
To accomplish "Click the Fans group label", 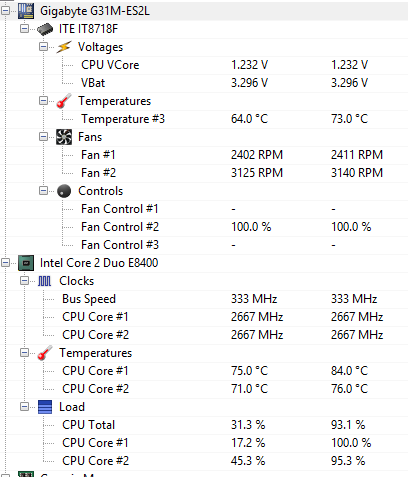I will (90, 137).
